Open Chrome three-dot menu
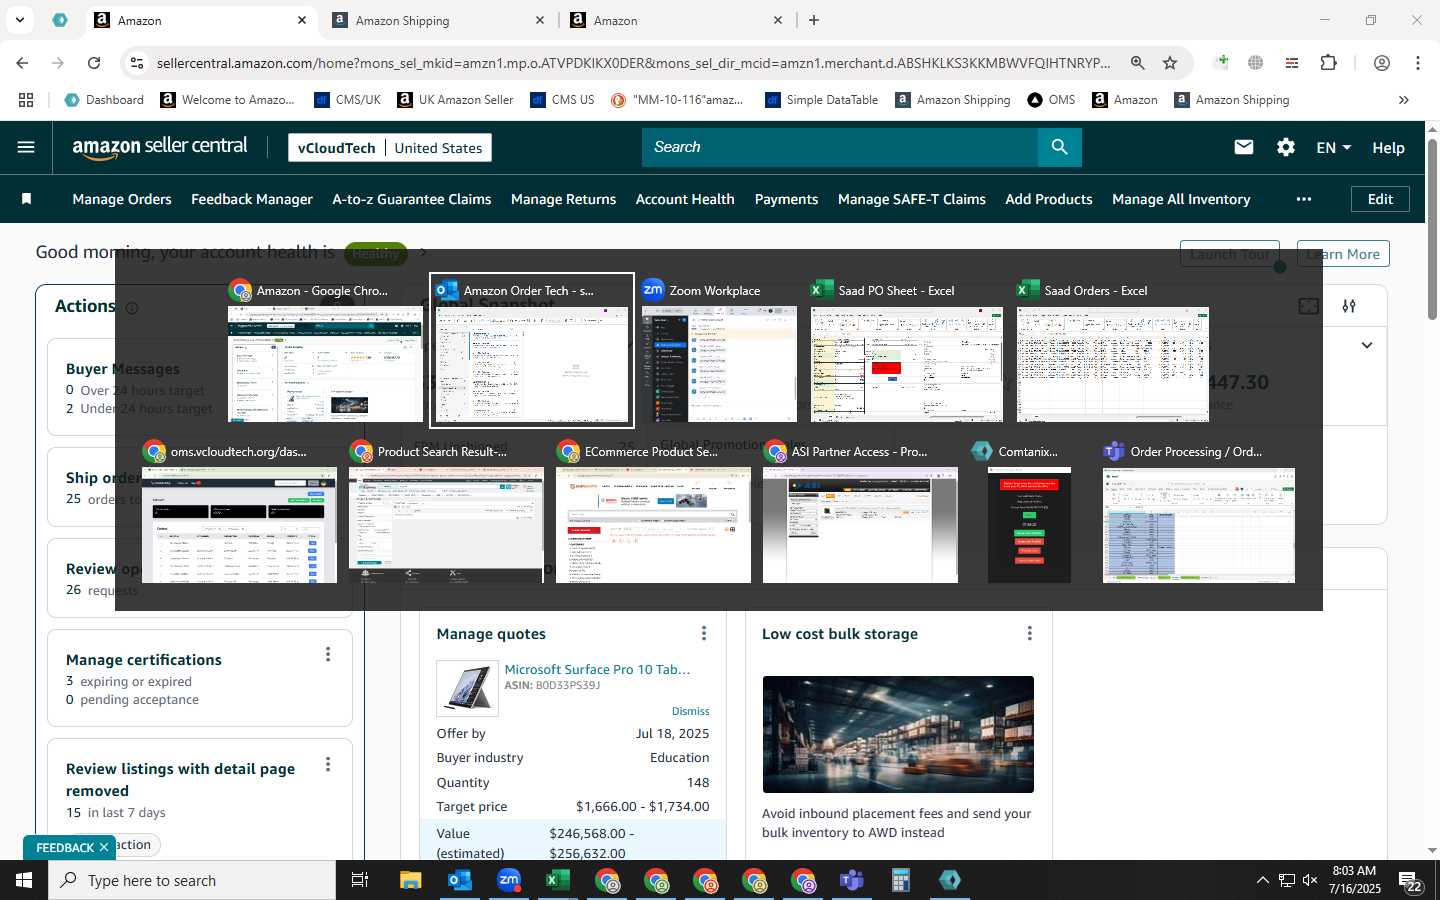Viewport: 1440px width, 900px height. (1417, 63)
